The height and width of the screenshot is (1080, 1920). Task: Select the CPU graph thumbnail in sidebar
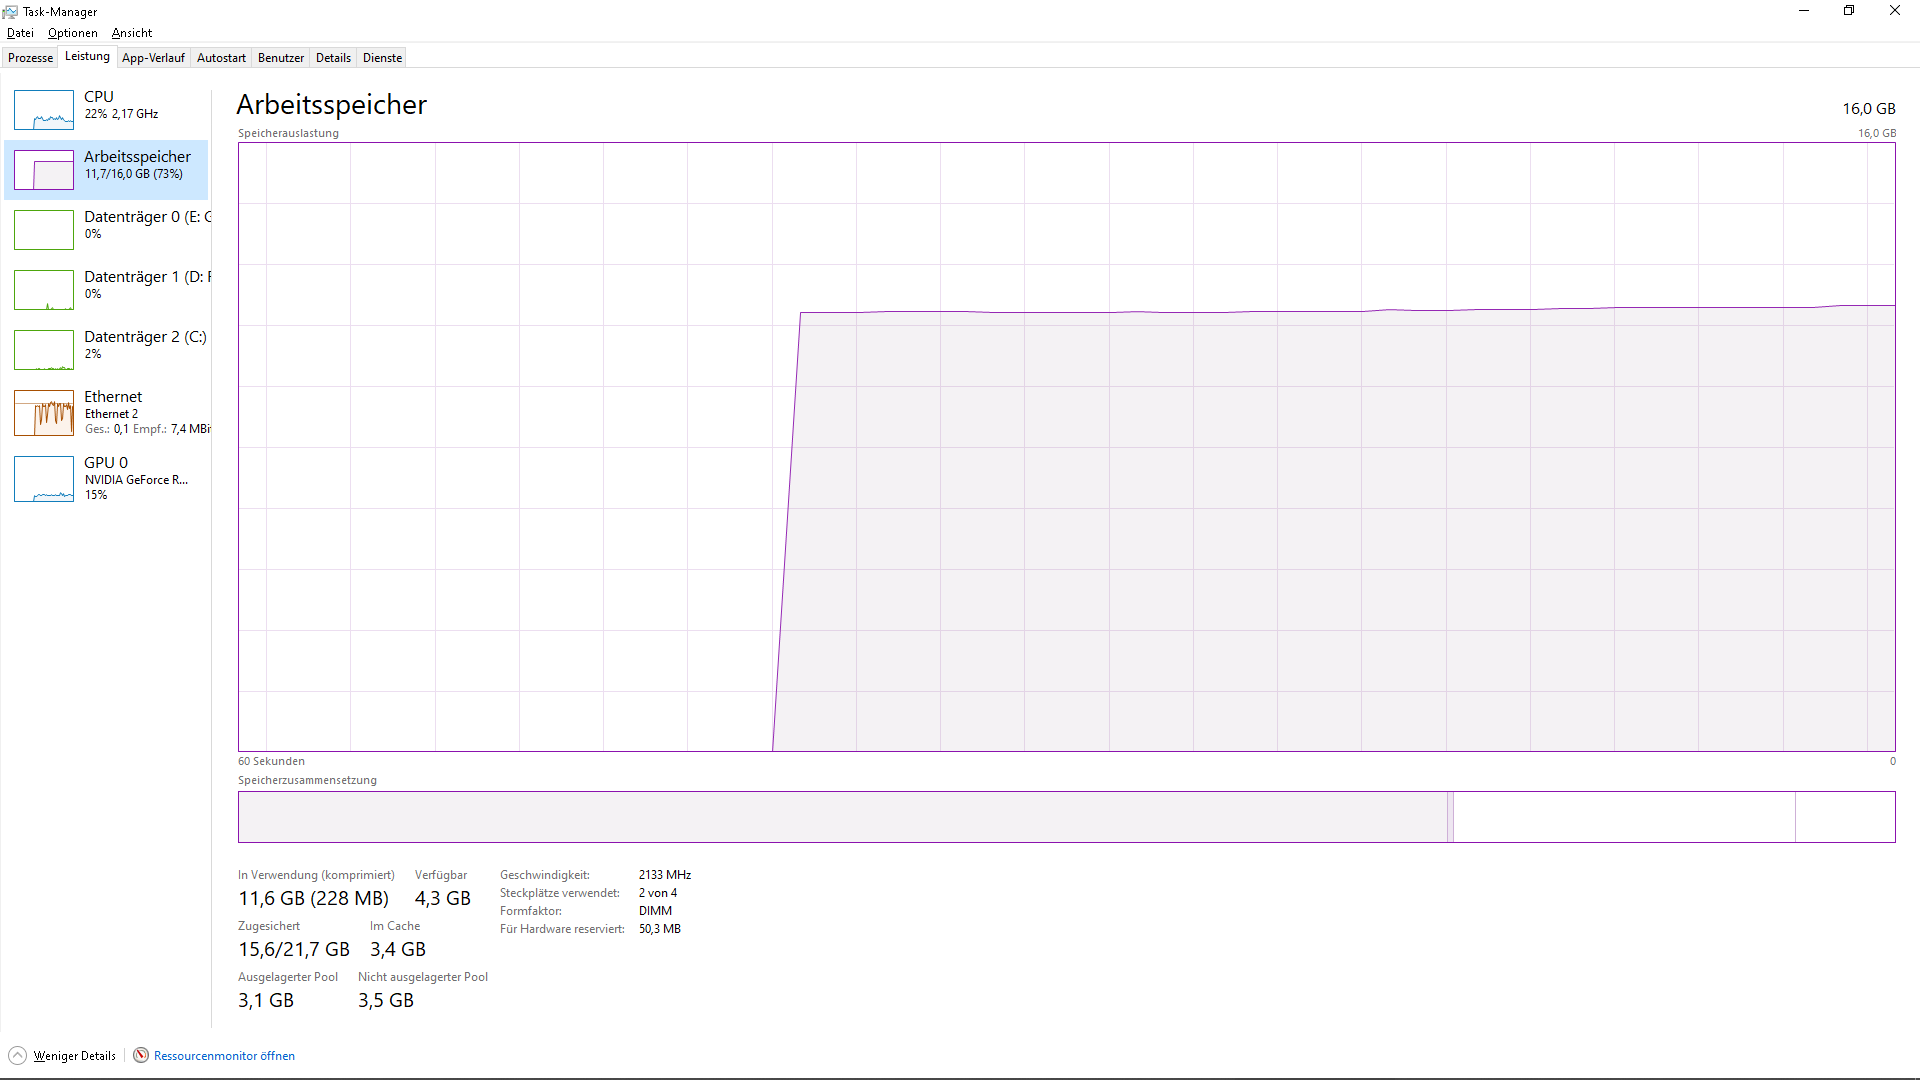(x=44, y=110)
